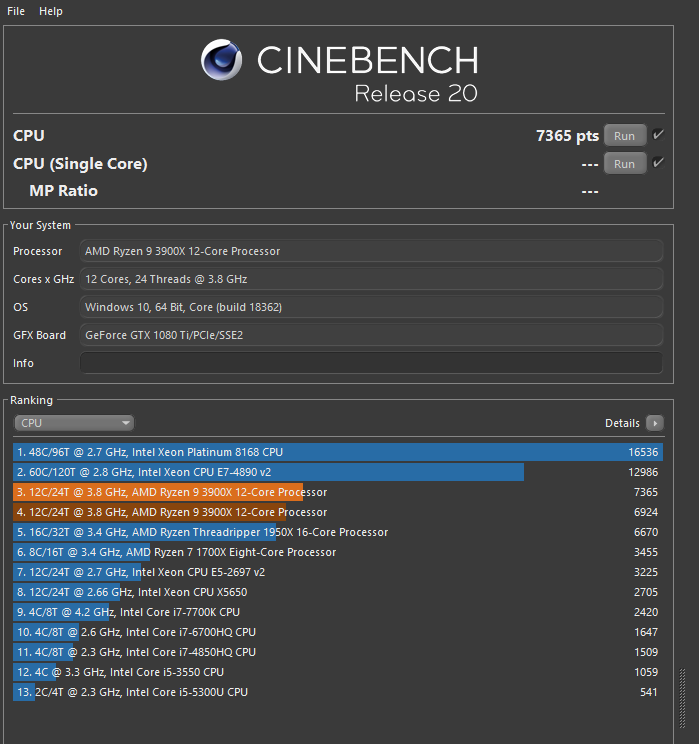Screen dimensions: 699x744
Task: Run the CPU multi-core benchmark
Action: [624, 136]
